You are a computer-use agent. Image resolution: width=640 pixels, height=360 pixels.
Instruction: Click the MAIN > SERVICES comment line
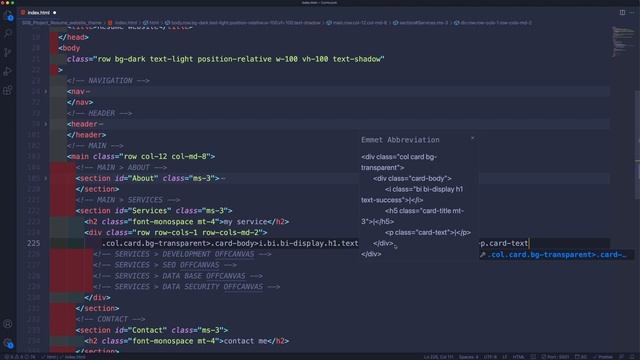coord(128,200)
